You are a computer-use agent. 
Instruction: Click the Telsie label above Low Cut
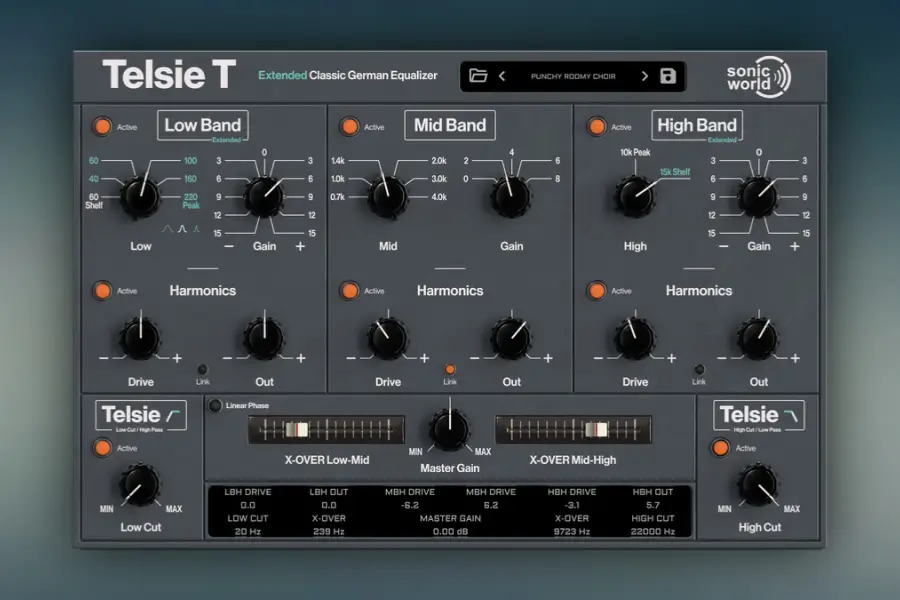coord(134,414)
